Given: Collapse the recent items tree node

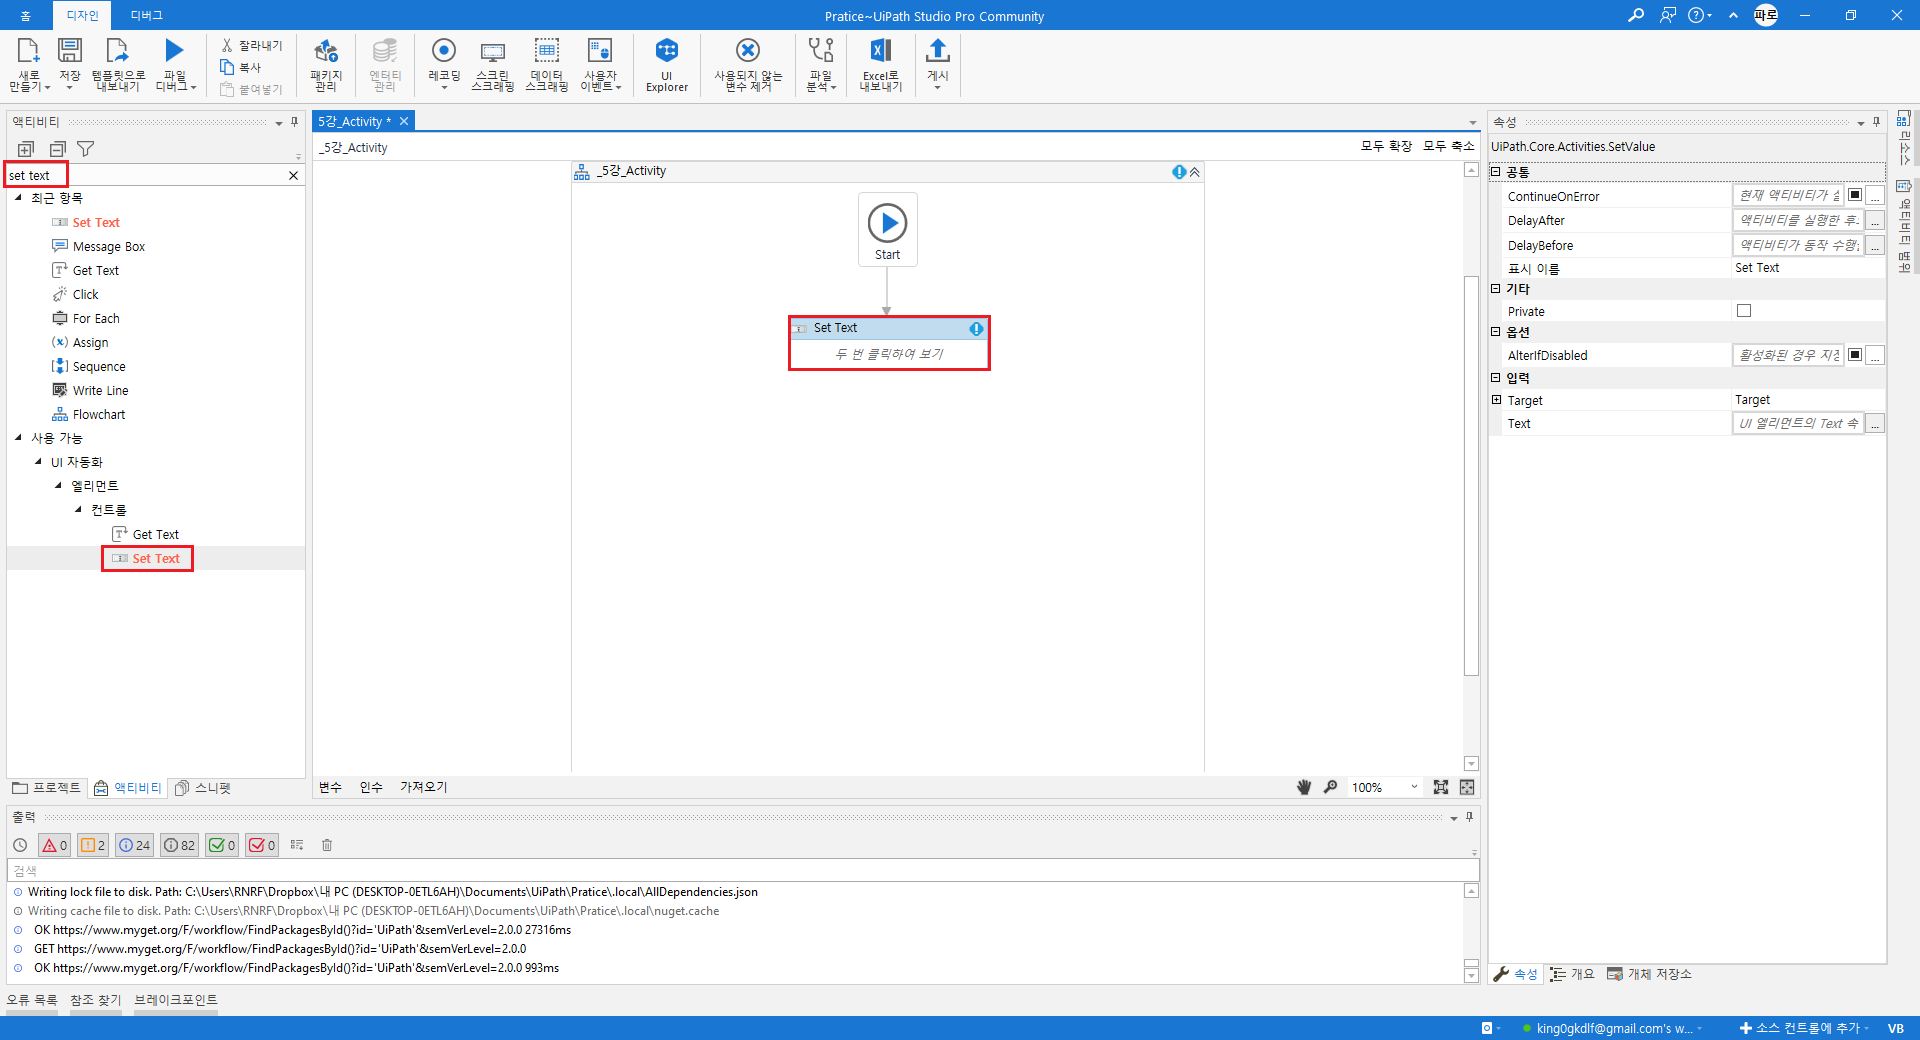Looking at the screenshot, I should [18, 197].
